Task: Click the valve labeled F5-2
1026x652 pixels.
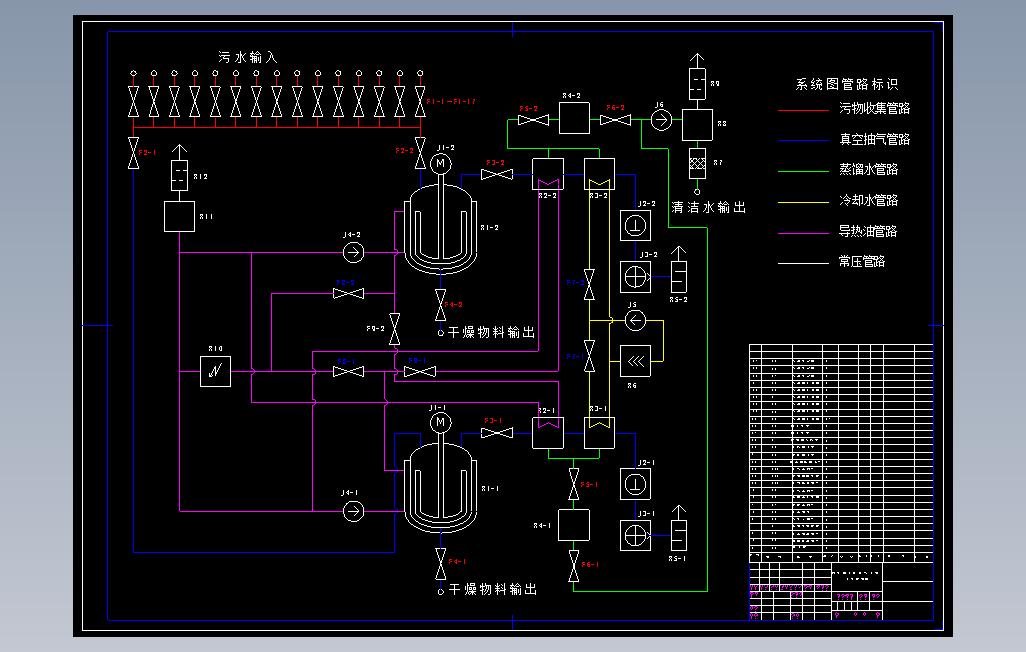Action: coord(533,120)
